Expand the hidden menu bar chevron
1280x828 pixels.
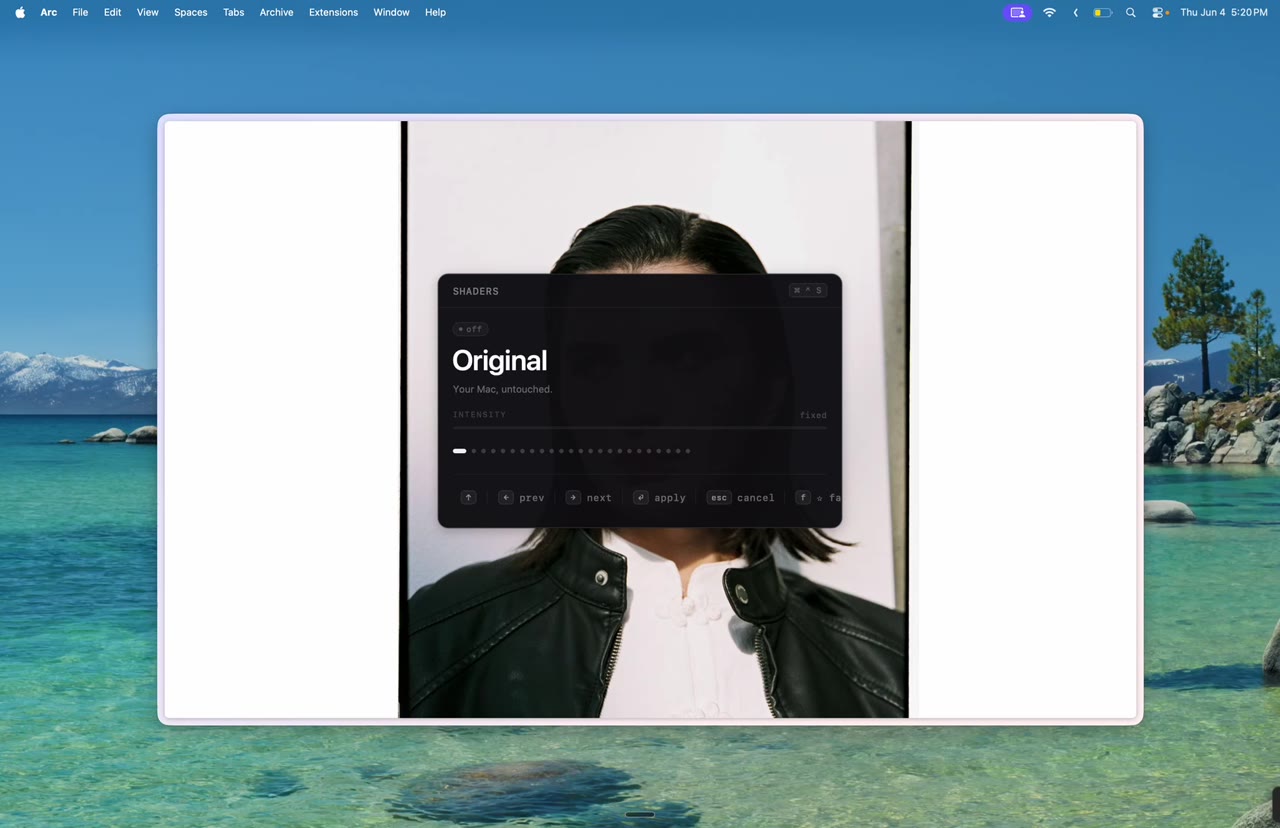pyautogui.click(x=1075, y=13)
